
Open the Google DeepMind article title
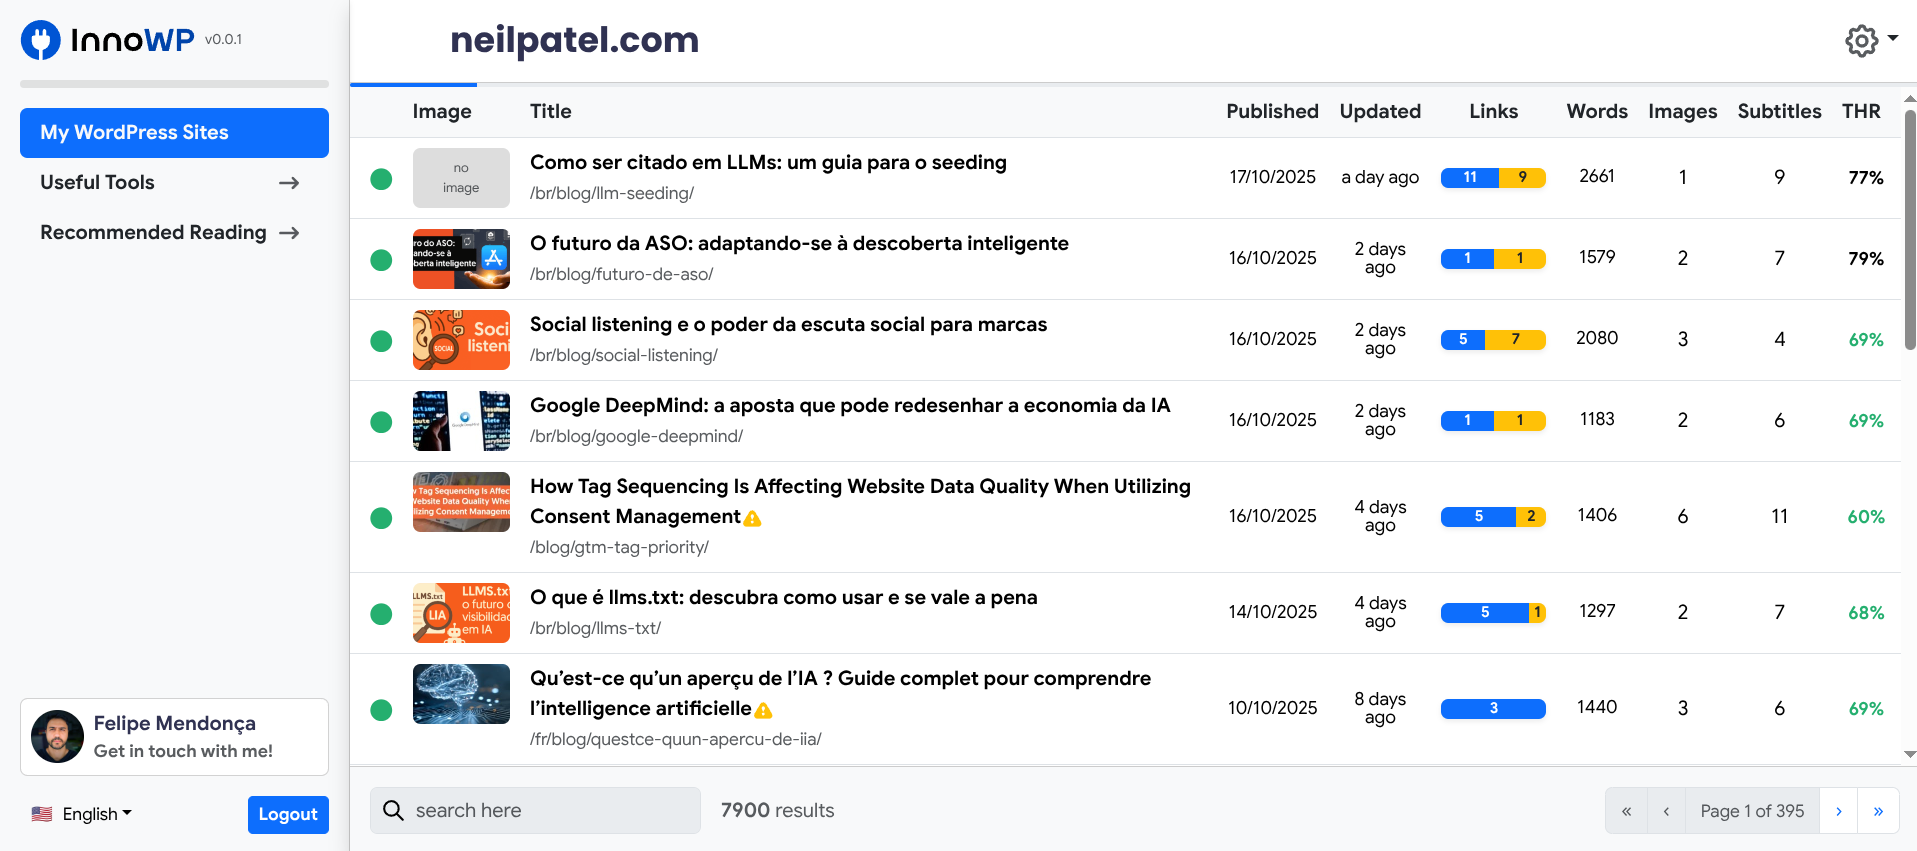(849, 405)
